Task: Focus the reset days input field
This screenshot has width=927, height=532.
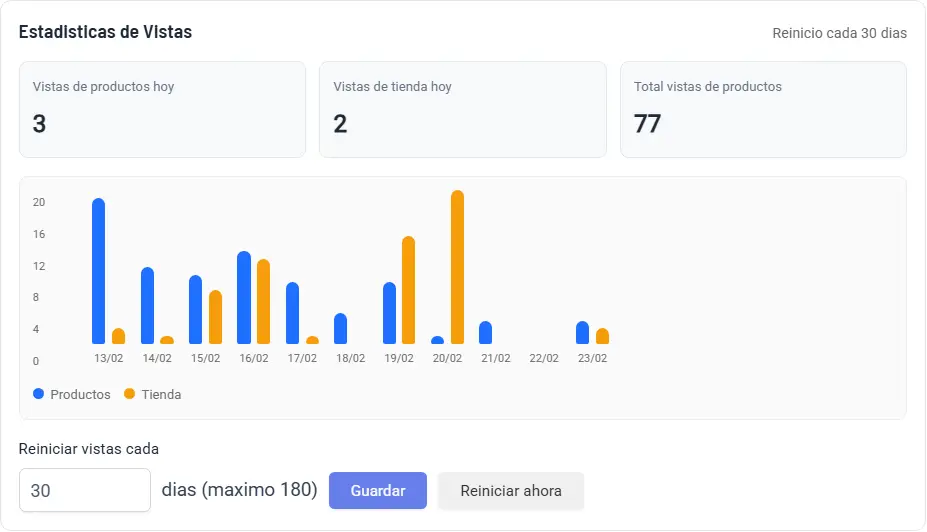Action: point(85,491)
